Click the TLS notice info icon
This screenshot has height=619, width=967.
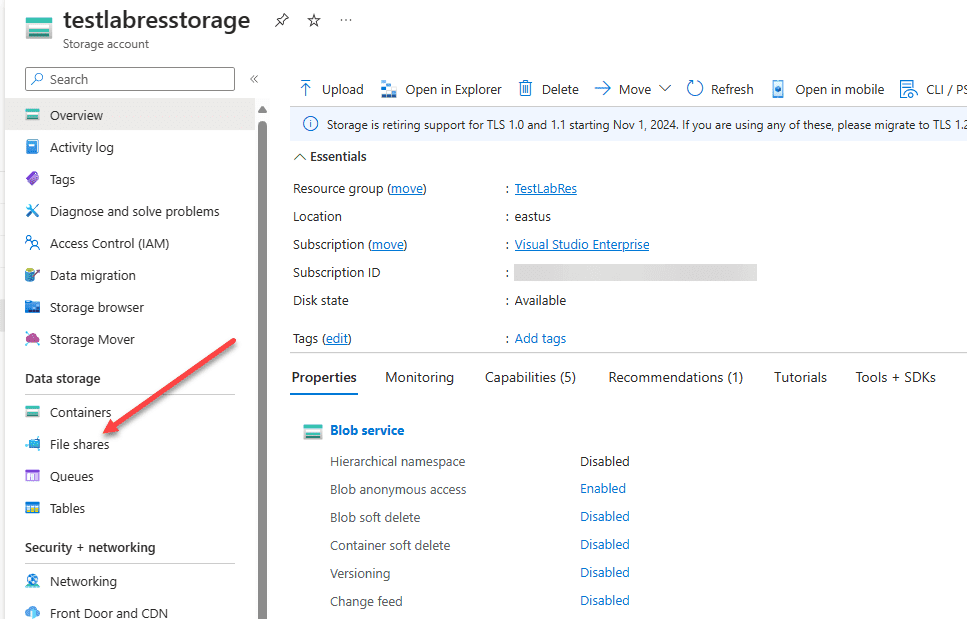point(311,124)
